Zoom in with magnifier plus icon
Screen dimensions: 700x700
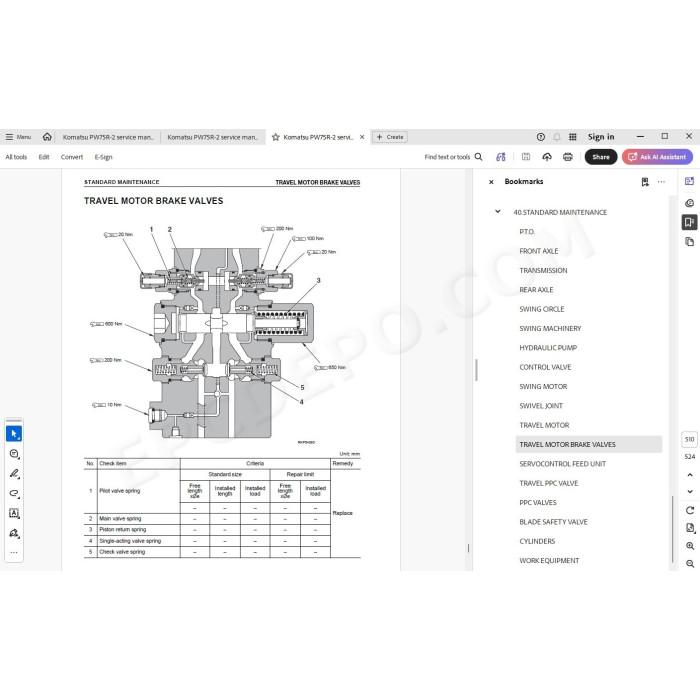690,546
